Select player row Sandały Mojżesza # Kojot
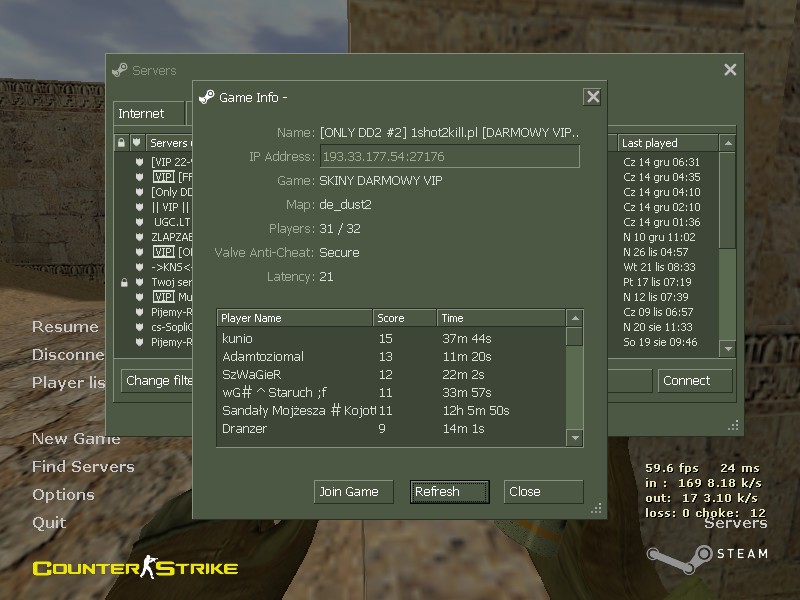The height and width of the screenshot is (600, 800). coord(391,410)
